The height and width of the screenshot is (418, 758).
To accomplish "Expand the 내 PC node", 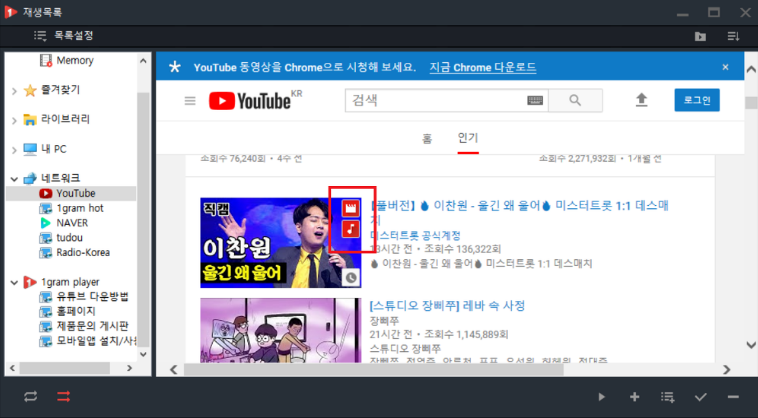I will pyautogui.click(x=14, y=150).
